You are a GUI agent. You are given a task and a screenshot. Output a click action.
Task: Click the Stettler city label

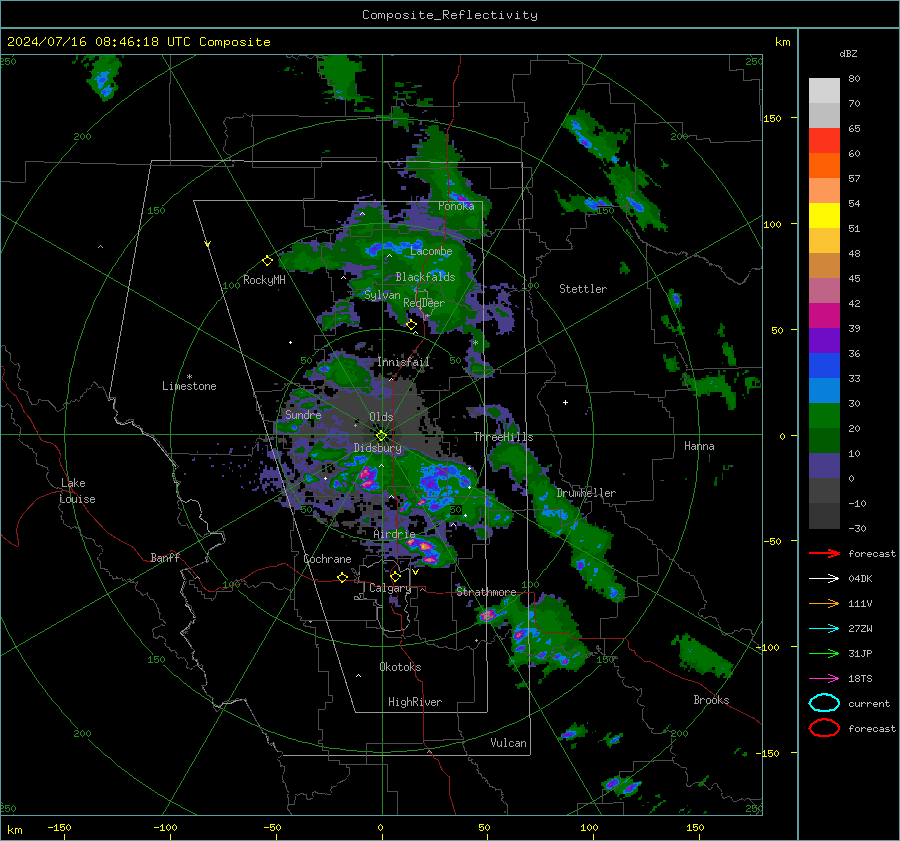click(583, 289)
